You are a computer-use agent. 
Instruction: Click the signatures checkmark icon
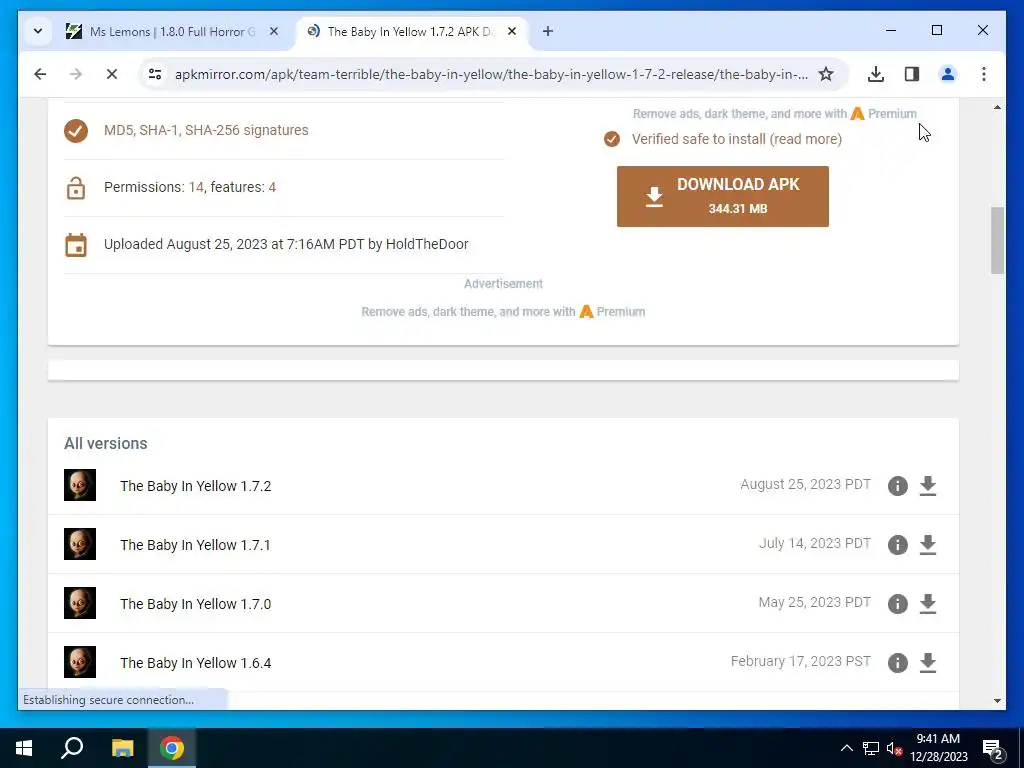[x=76, y=131]
